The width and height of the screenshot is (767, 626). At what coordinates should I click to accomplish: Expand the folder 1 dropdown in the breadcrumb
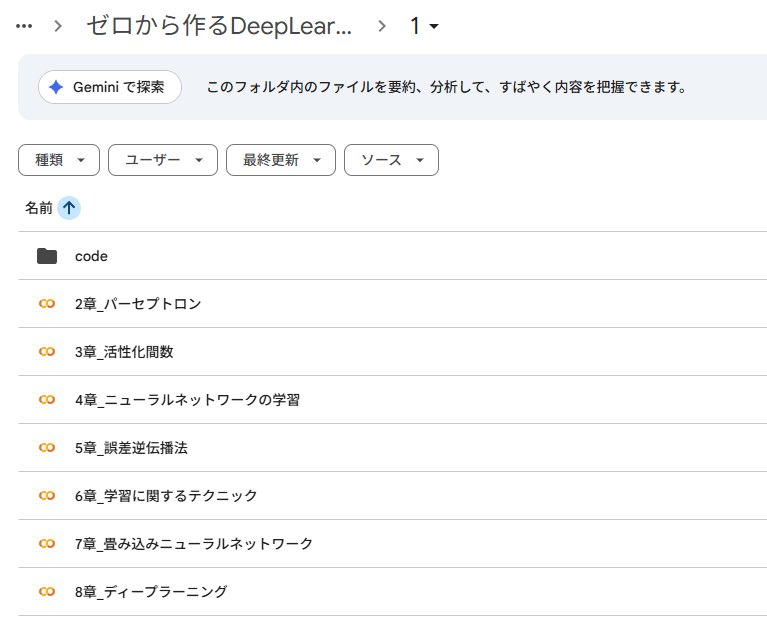(424, 26)
